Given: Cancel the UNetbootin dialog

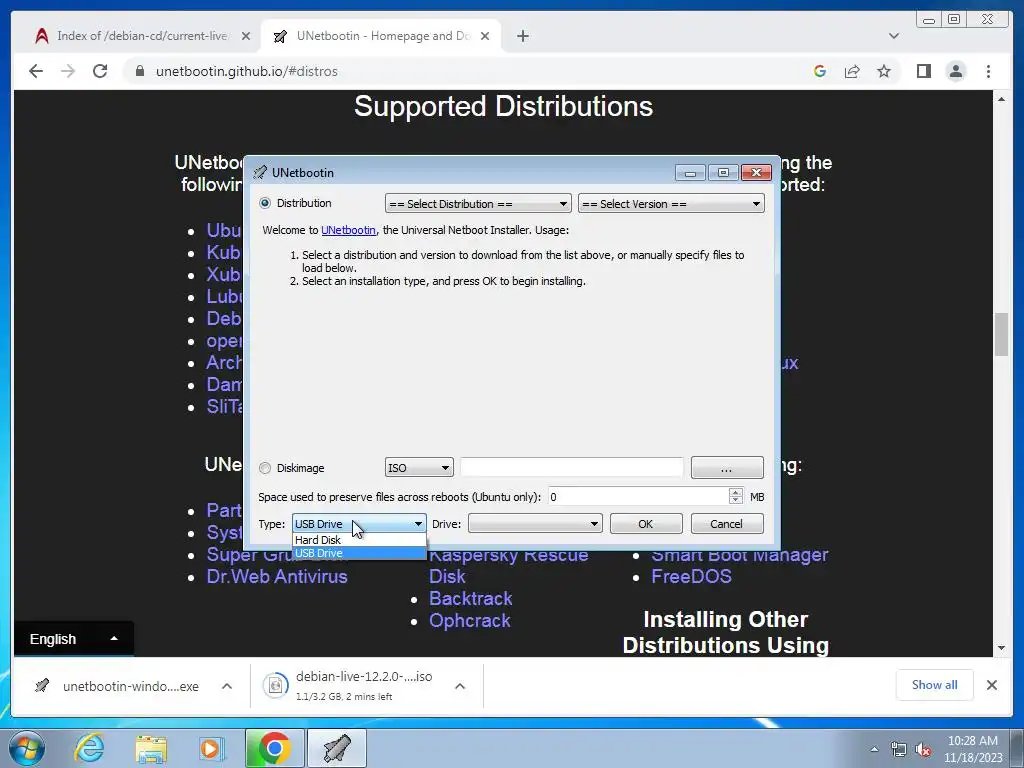Looking at the screenshot, I should 727,524.
